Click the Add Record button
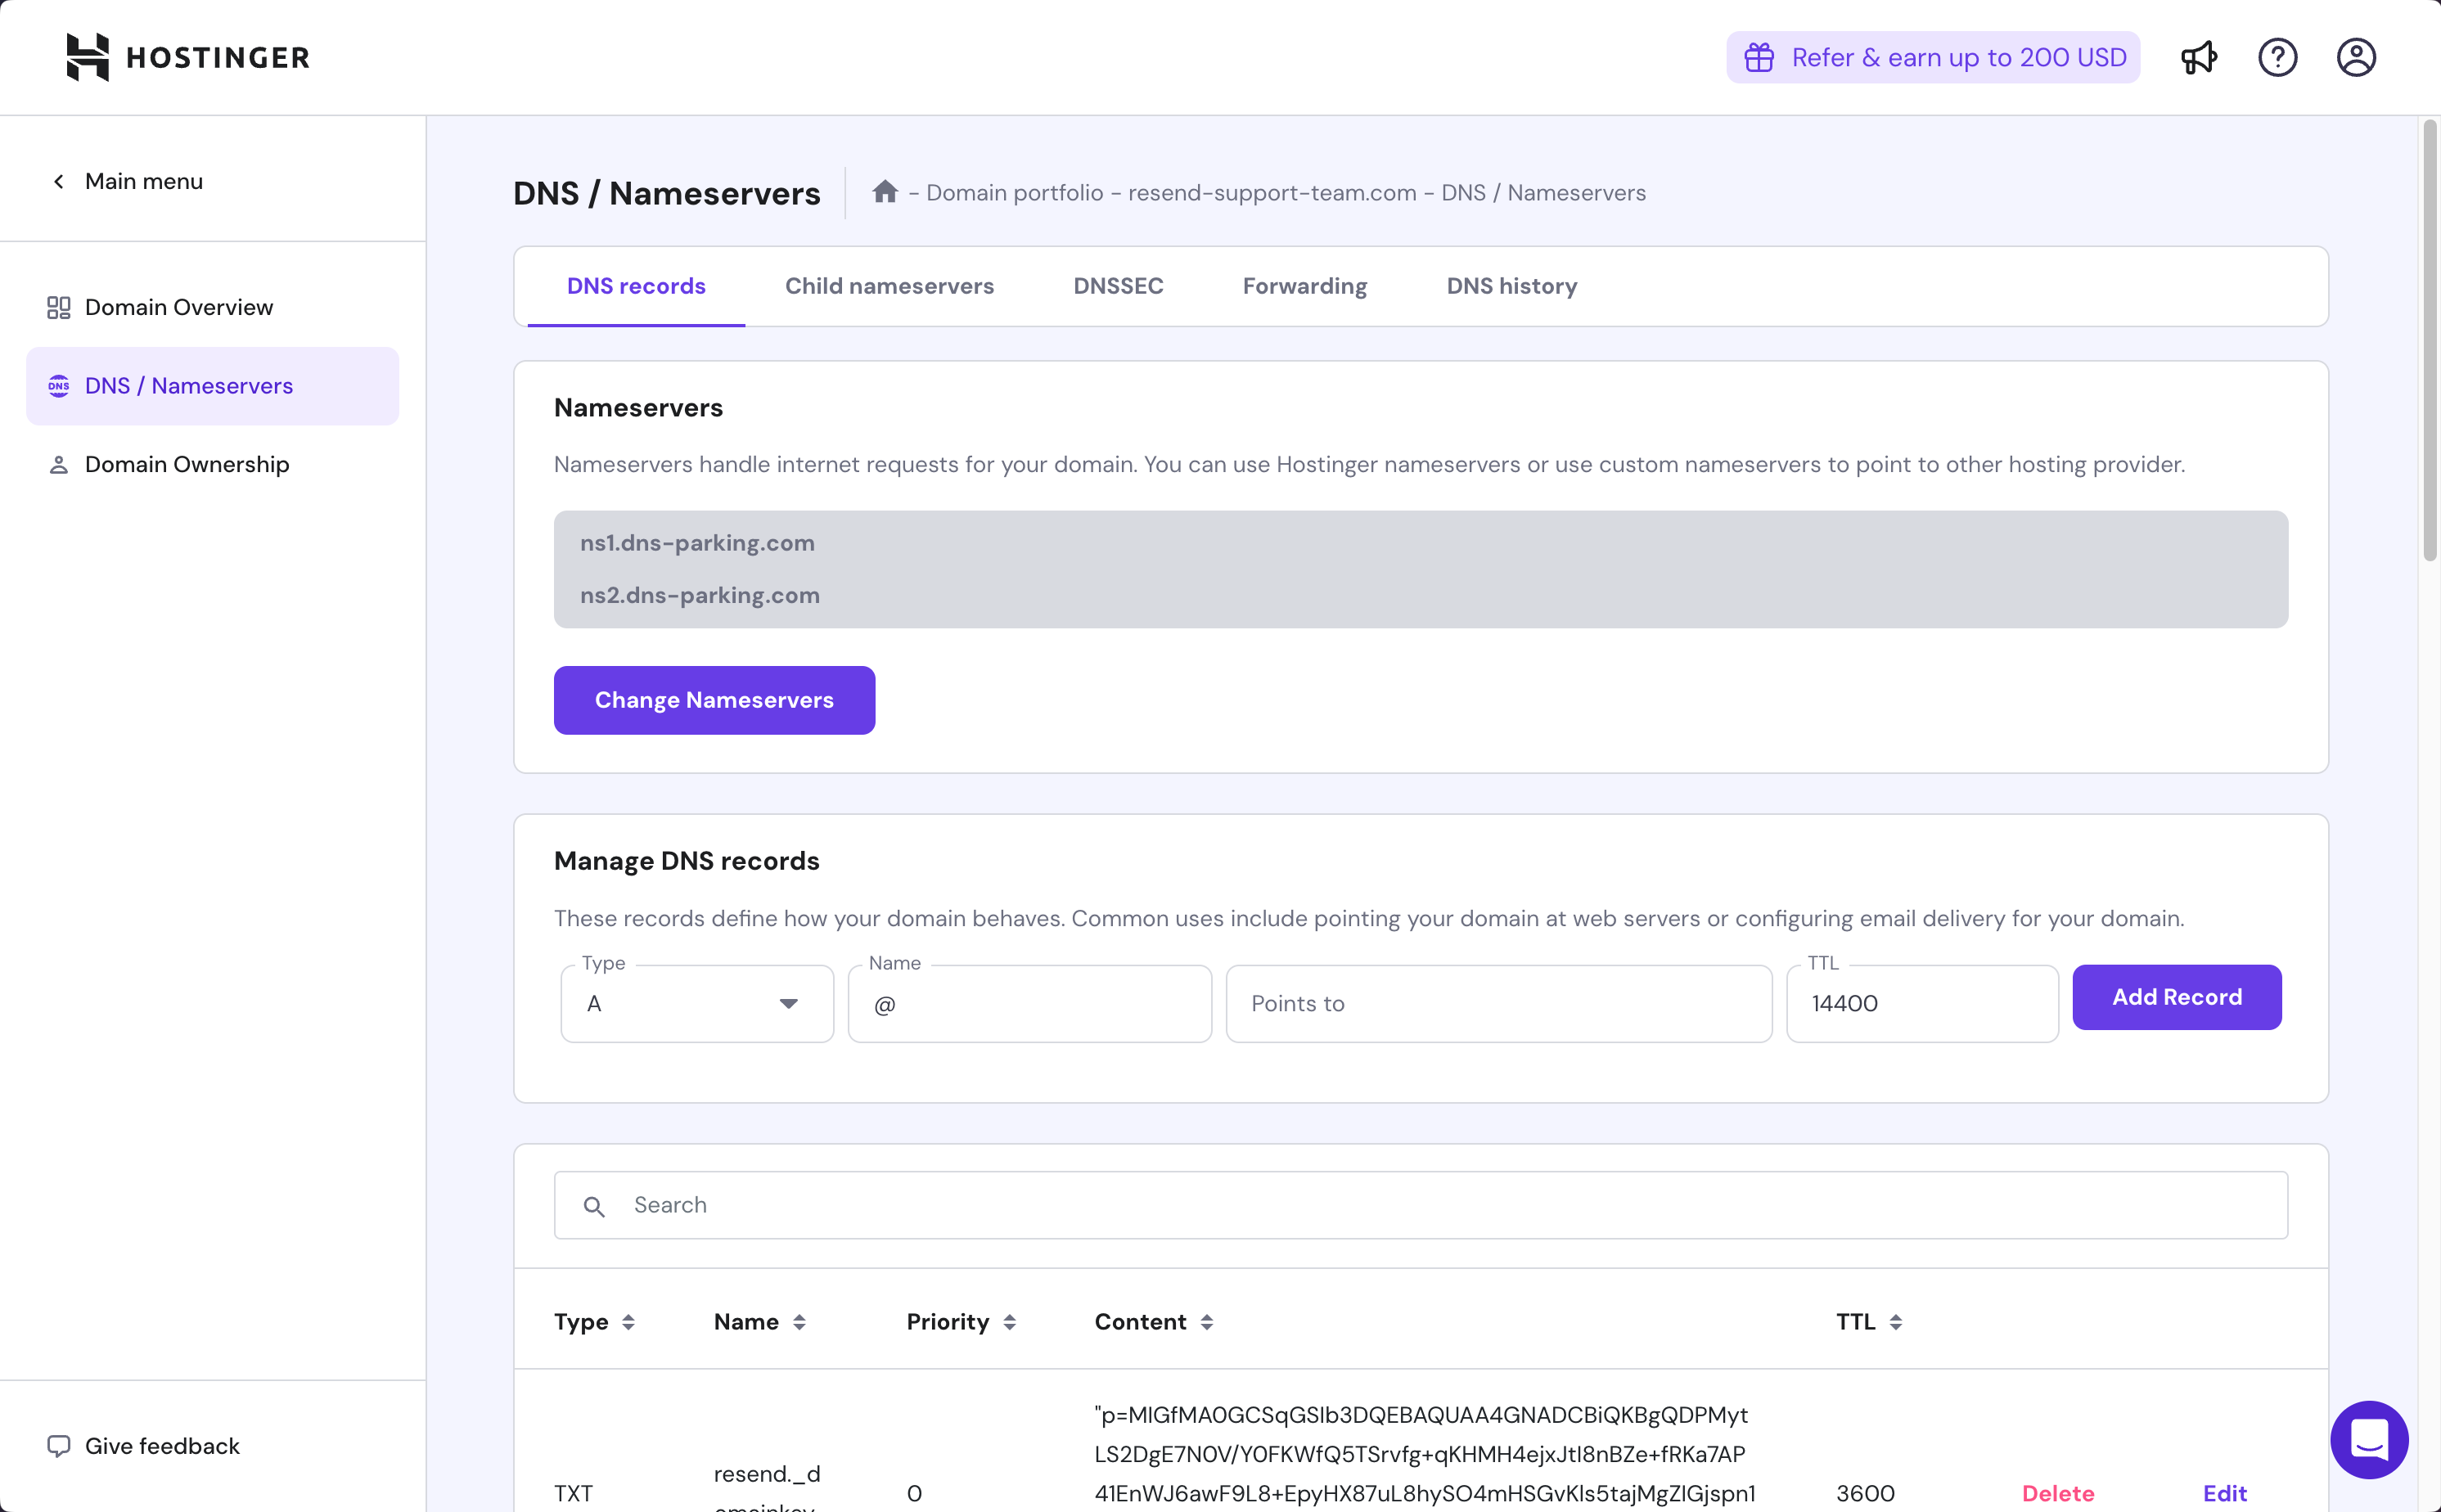 [x=2176, y=997]
